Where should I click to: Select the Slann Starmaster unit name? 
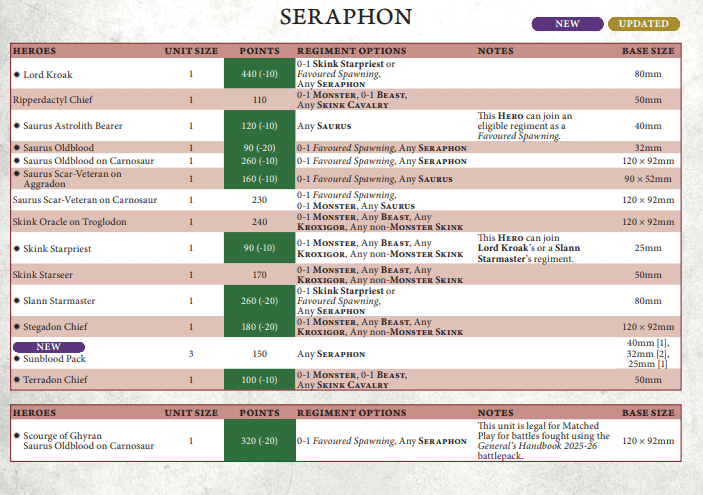[59, 301]
